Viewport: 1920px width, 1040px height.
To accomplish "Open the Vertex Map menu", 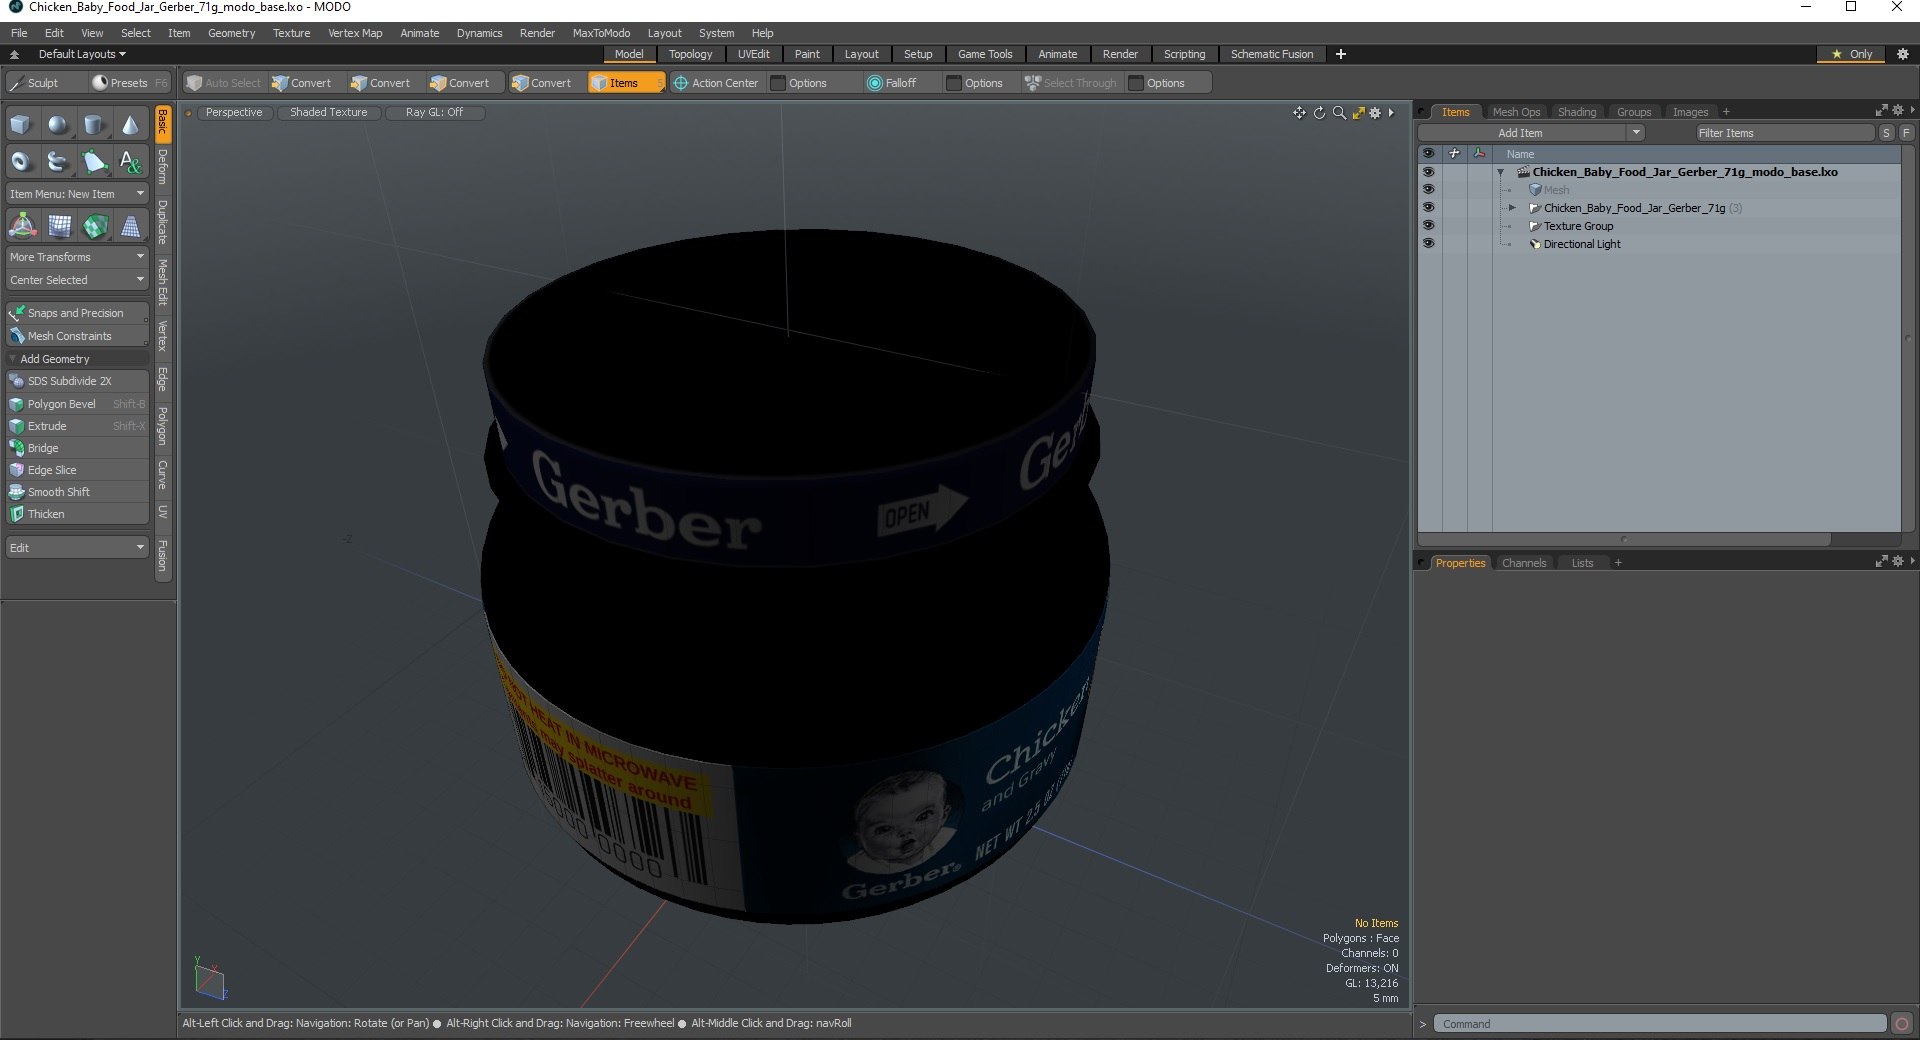I will [x=355, y=33].
